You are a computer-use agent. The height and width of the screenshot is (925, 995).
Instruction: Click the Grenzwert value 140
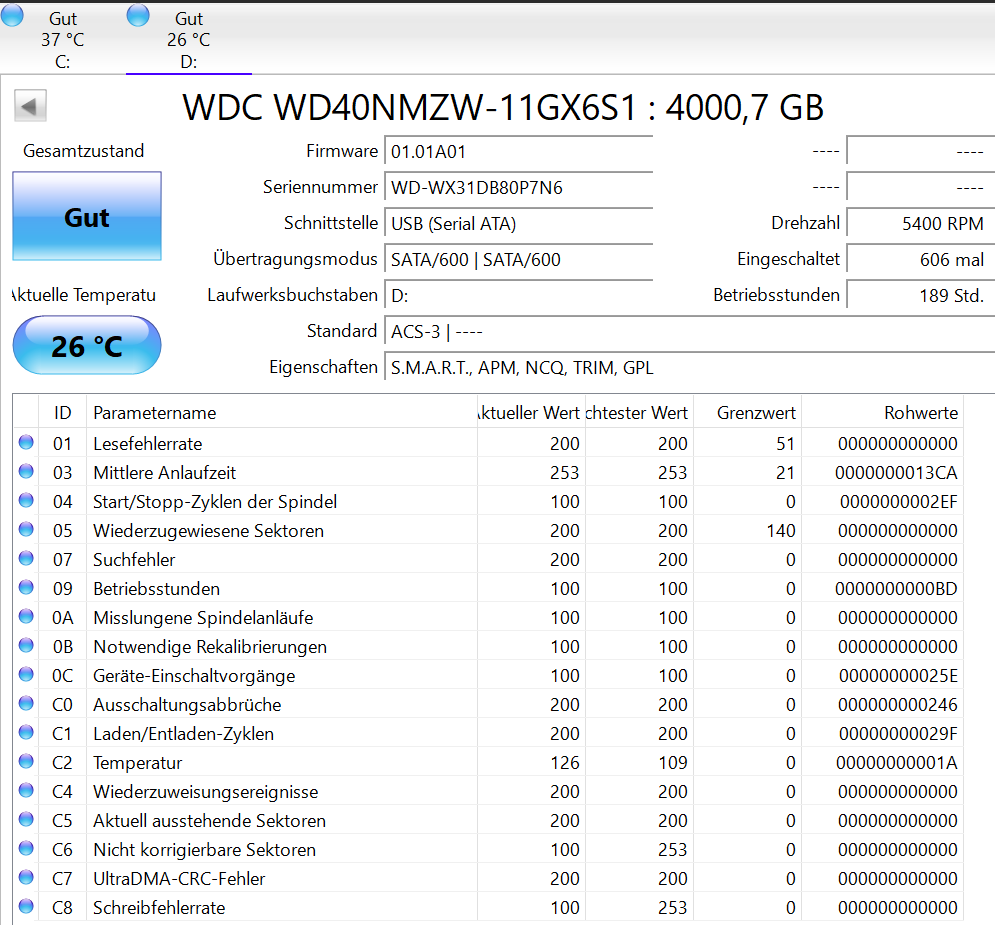(x=781, y=530)
